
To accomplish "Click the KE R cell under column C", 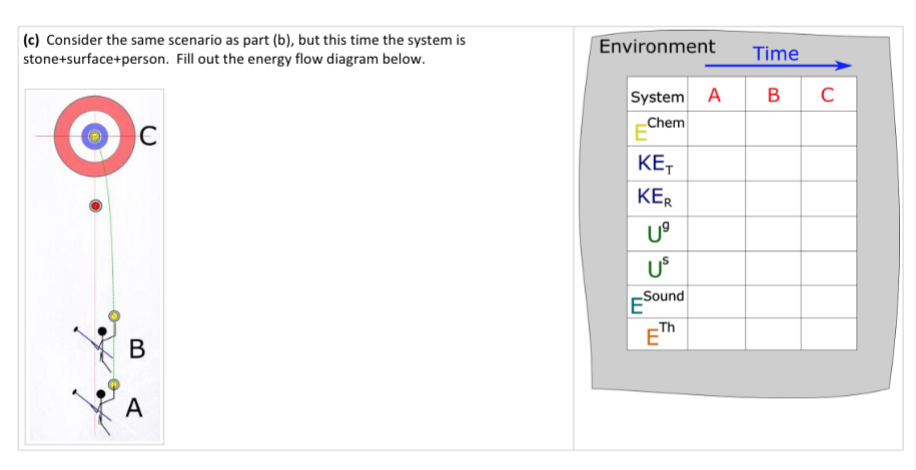I will [x=828, y=199].
